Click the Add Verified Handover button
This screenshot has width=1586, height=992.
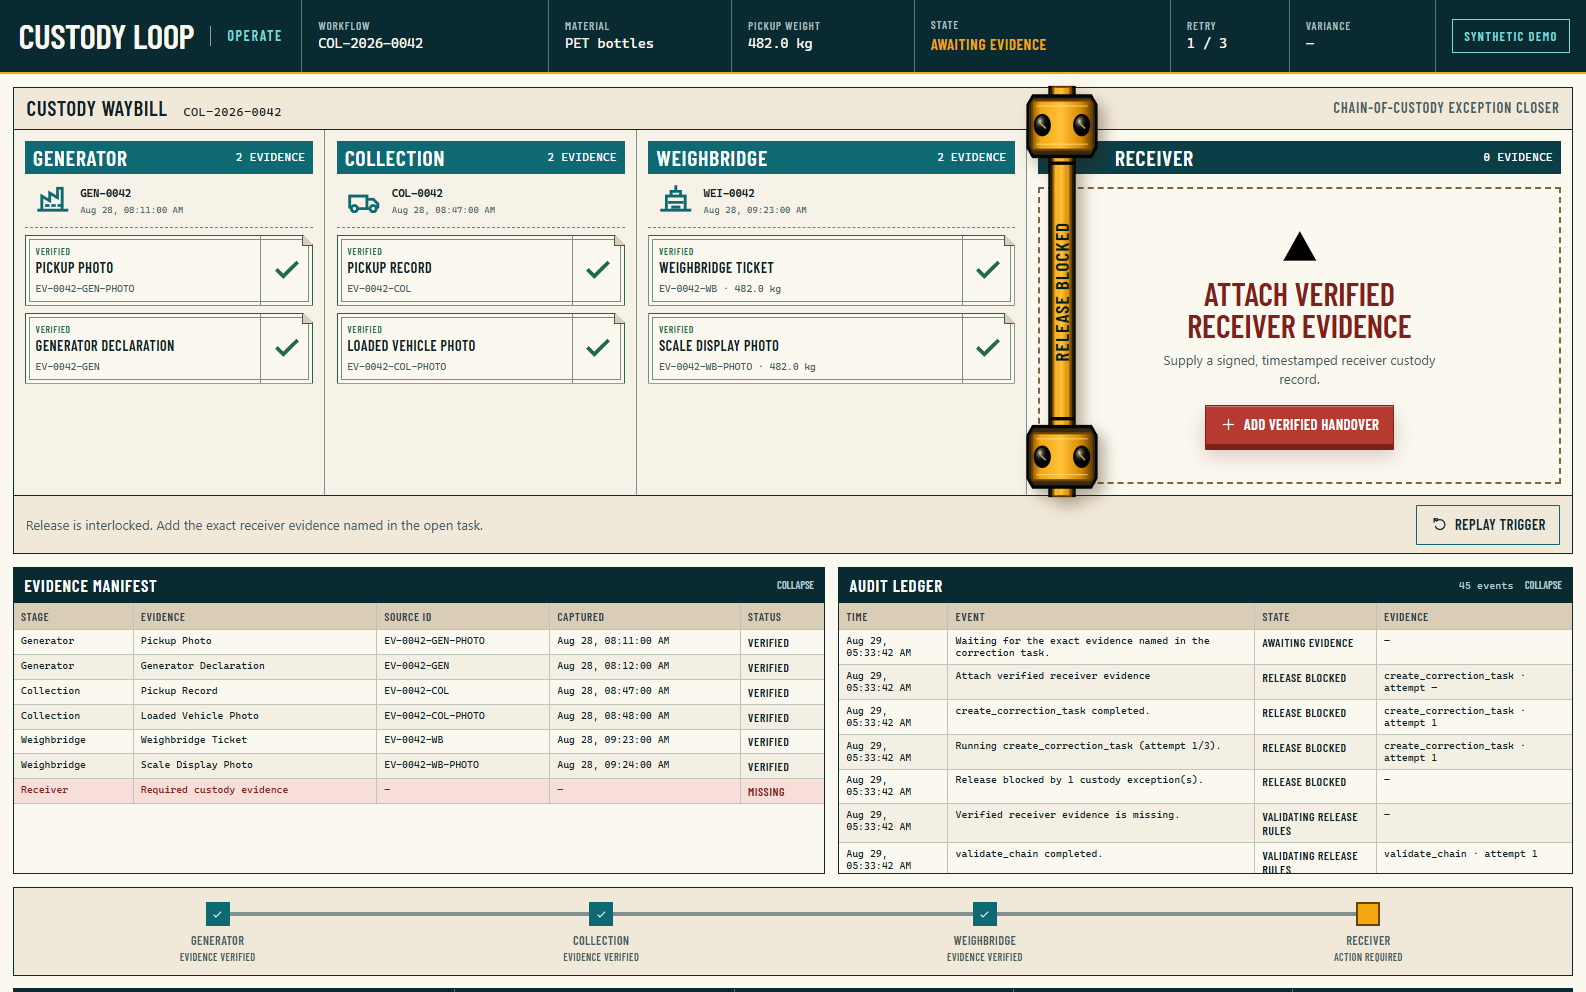click(x=1299, y=426)
